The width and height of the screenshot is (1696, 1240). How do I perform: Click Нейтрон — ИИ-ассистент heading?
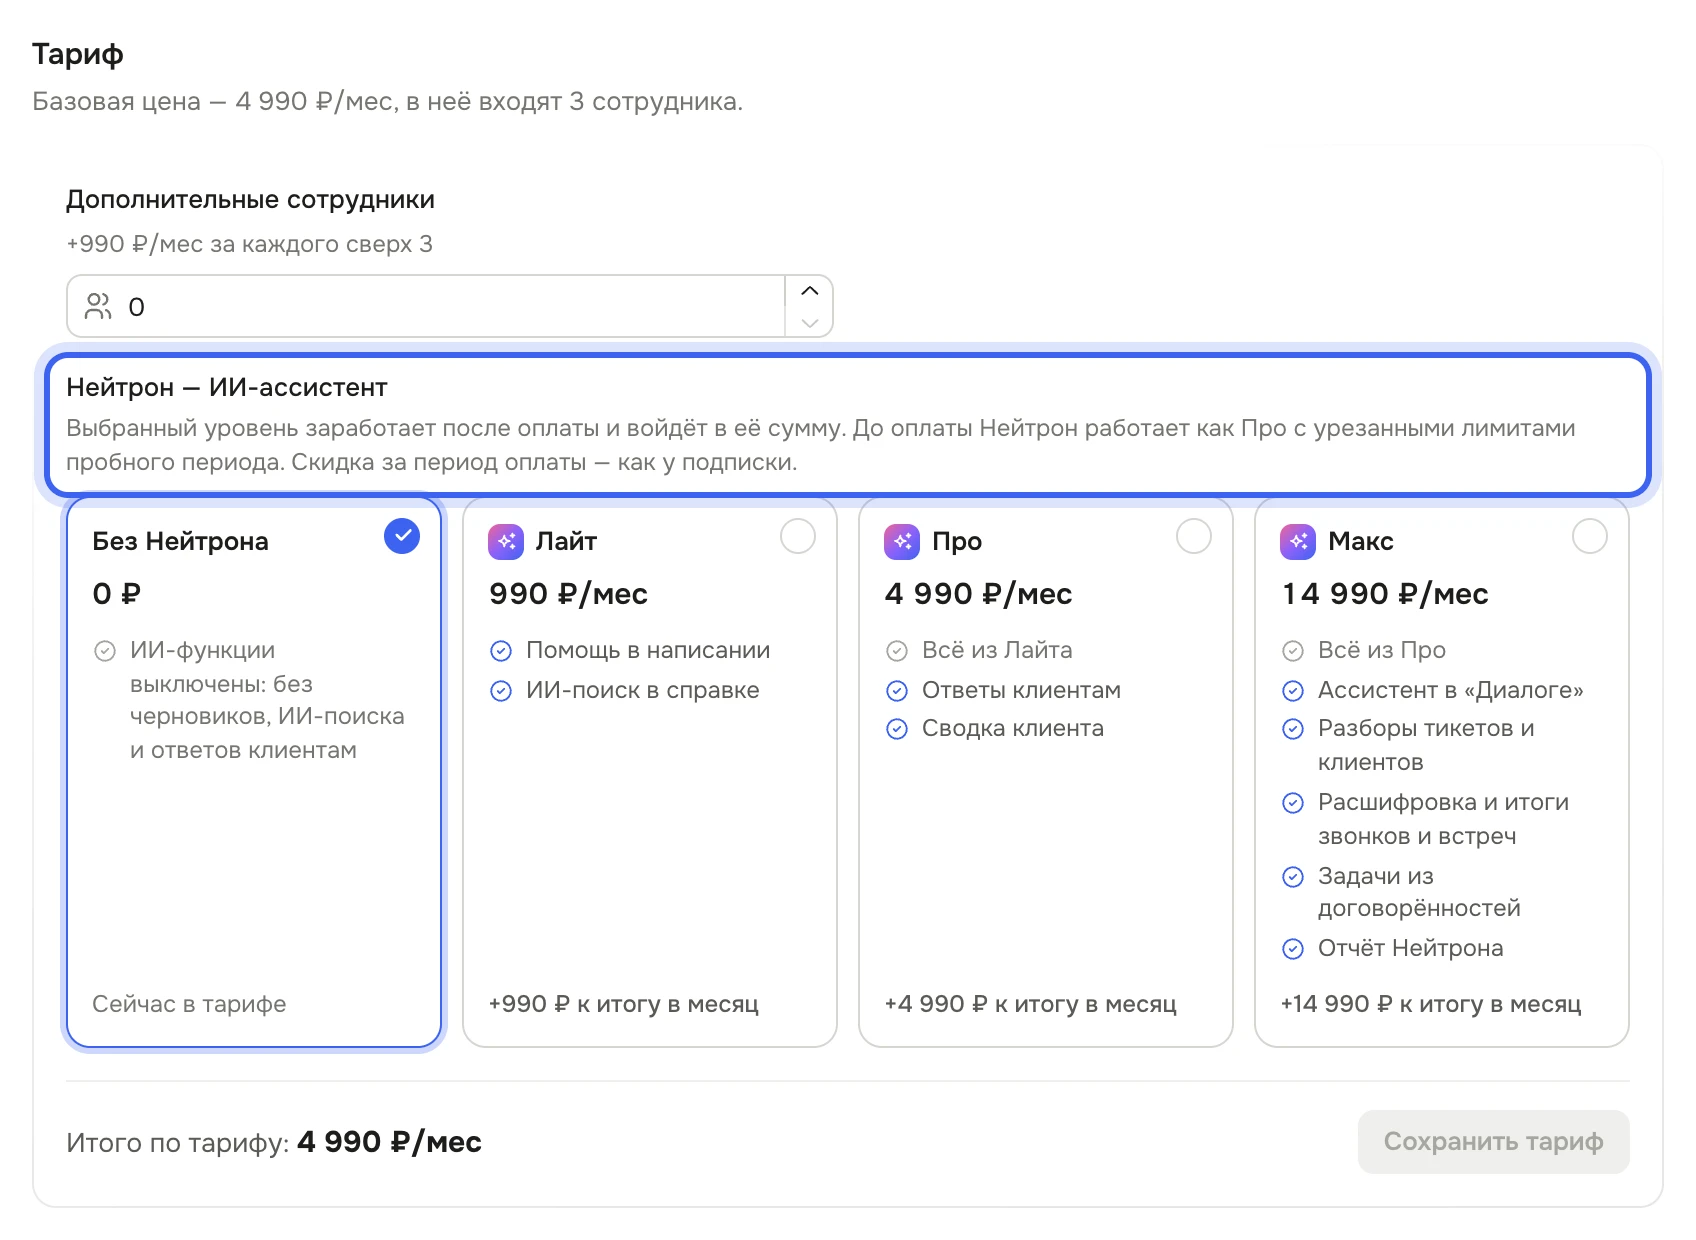click(227, 388)
